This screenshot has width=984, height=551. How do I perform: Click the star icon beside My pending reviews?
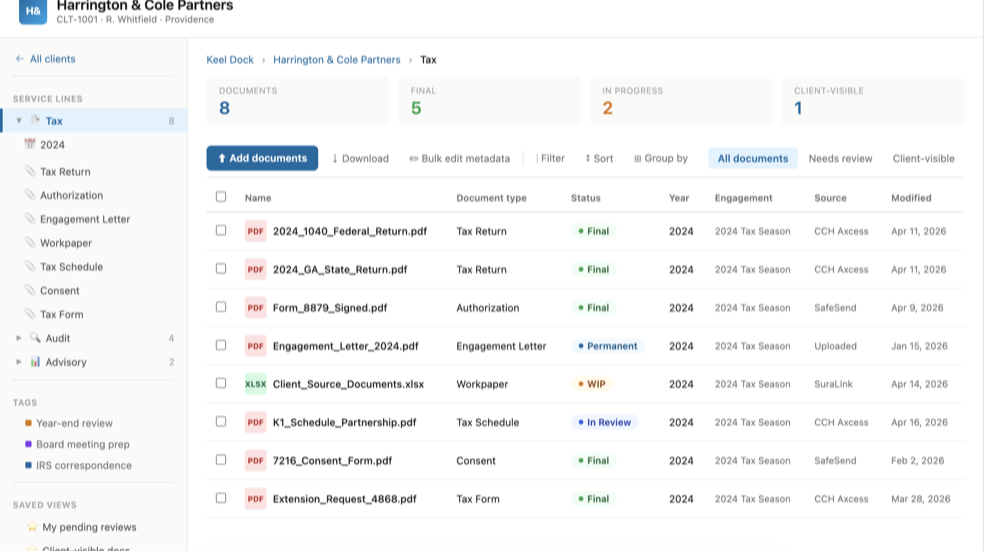coord(32,527)
